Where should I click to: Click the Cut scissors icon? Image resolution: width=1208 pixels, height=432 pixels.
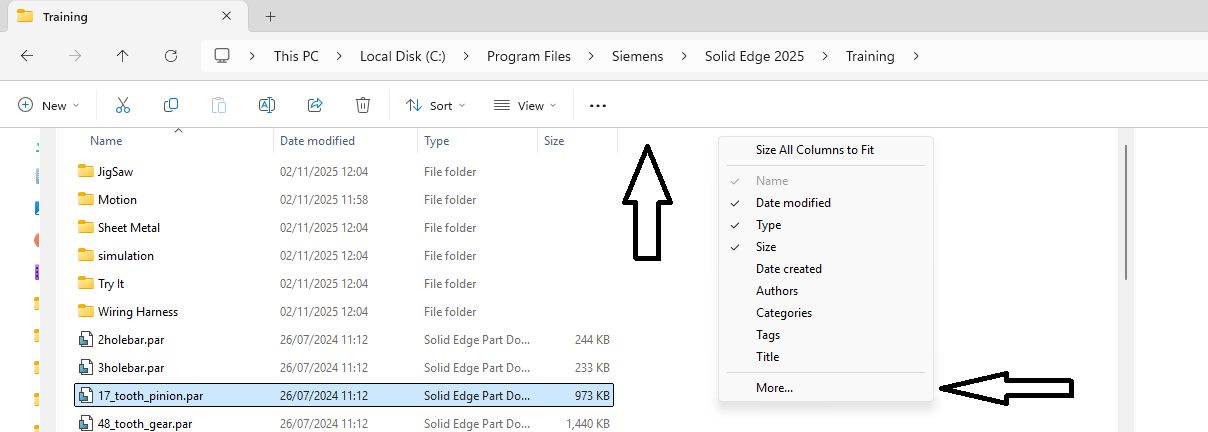tap(123, 105)
